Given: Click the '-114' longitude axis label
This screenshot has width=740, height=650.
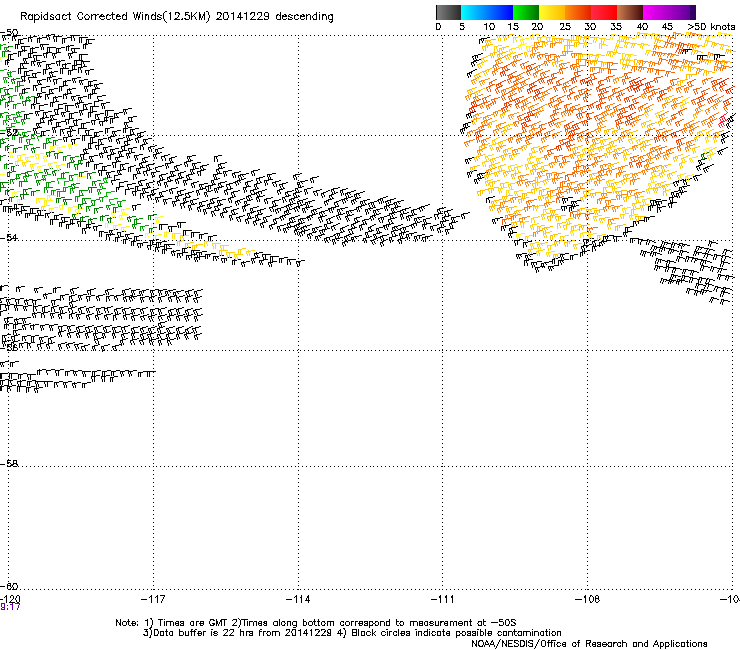Looking at the screenshot, I should (x=298, y=599).
